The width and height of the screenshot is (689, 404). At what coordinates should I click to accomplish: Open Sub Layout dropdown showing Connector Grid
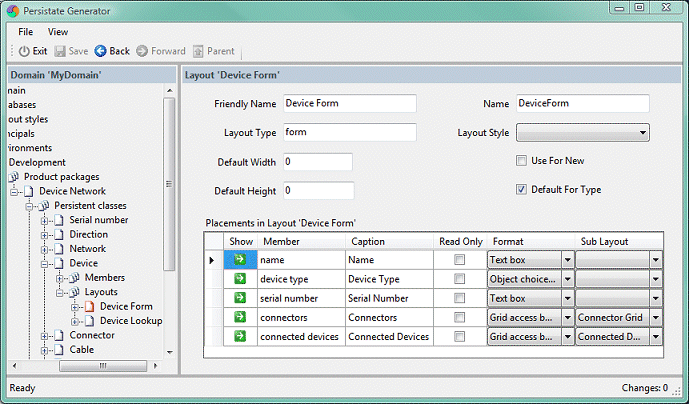[656, 317]
